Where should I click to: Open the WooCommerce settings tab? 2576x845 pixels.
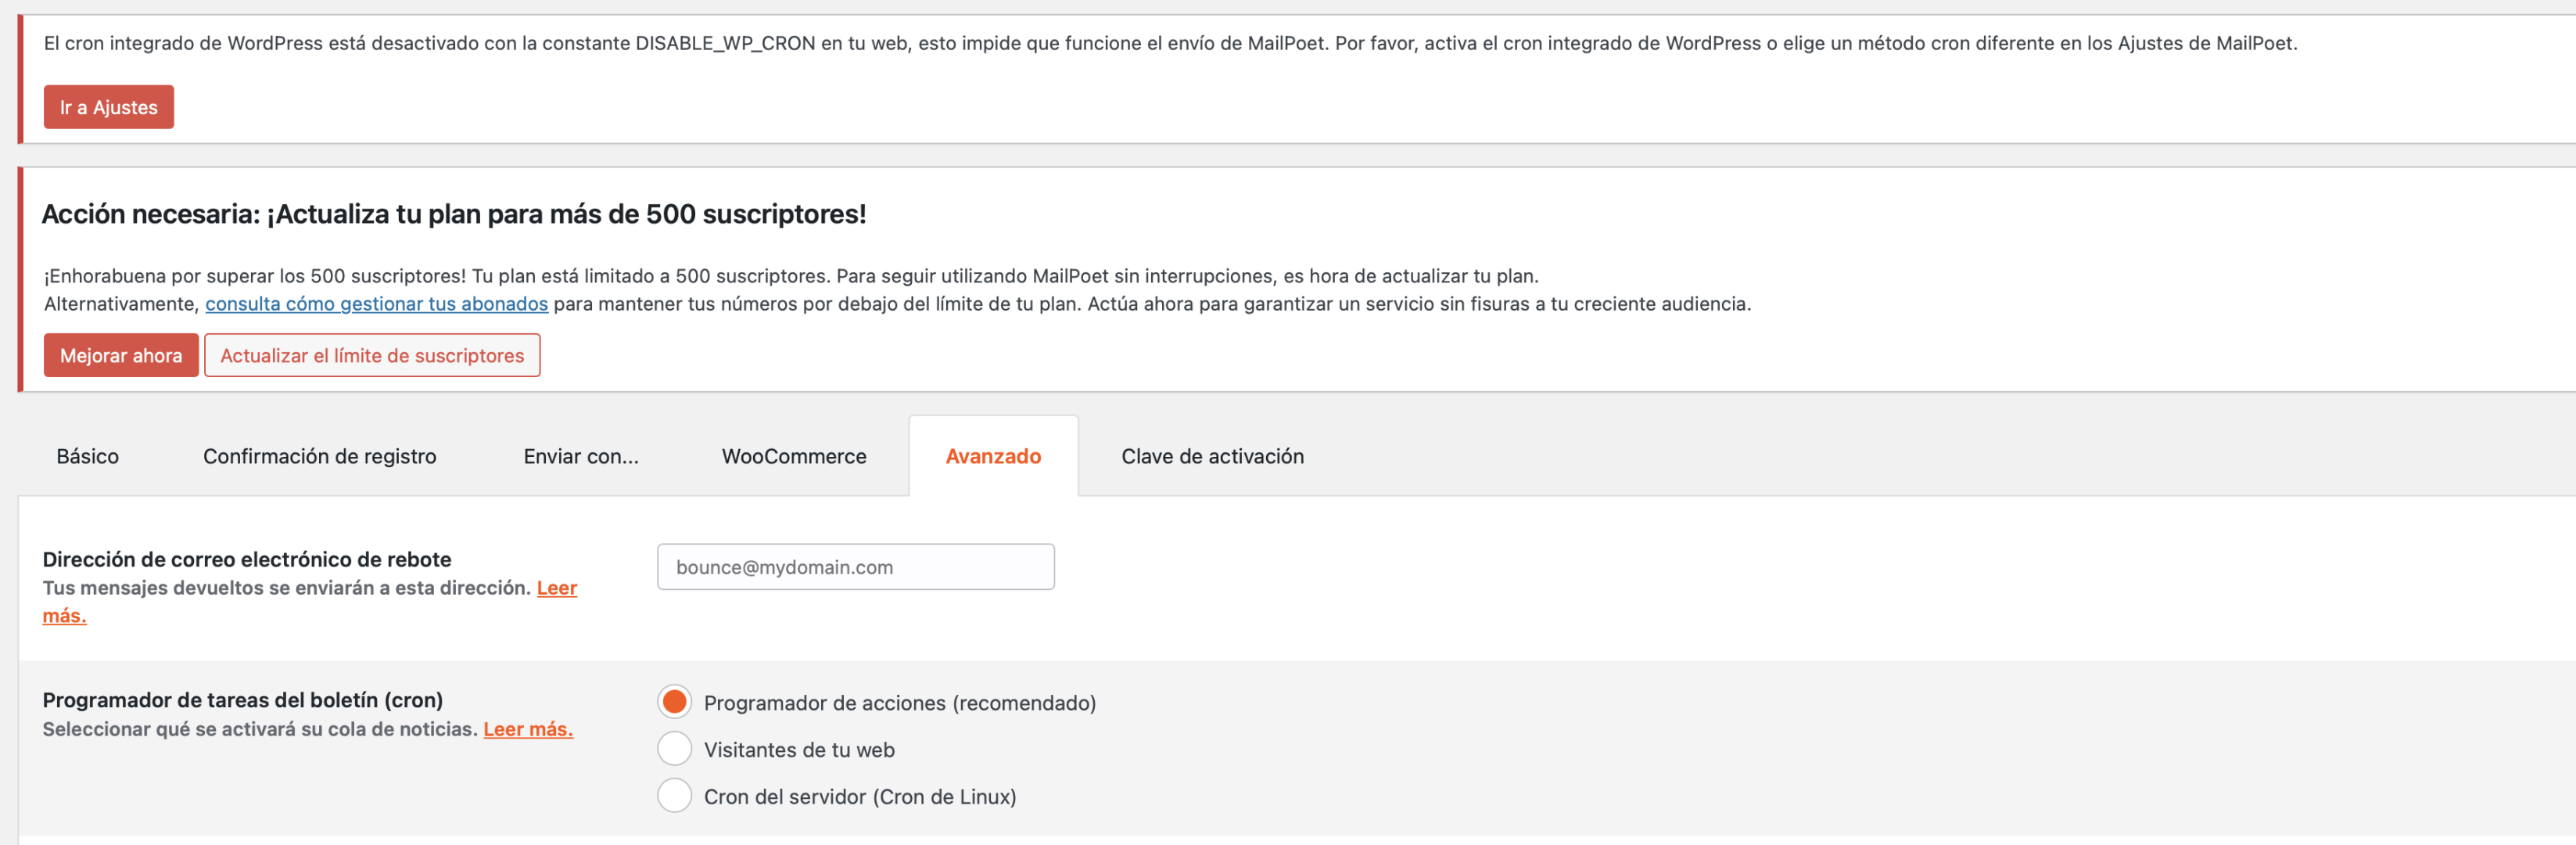[794, 456]
